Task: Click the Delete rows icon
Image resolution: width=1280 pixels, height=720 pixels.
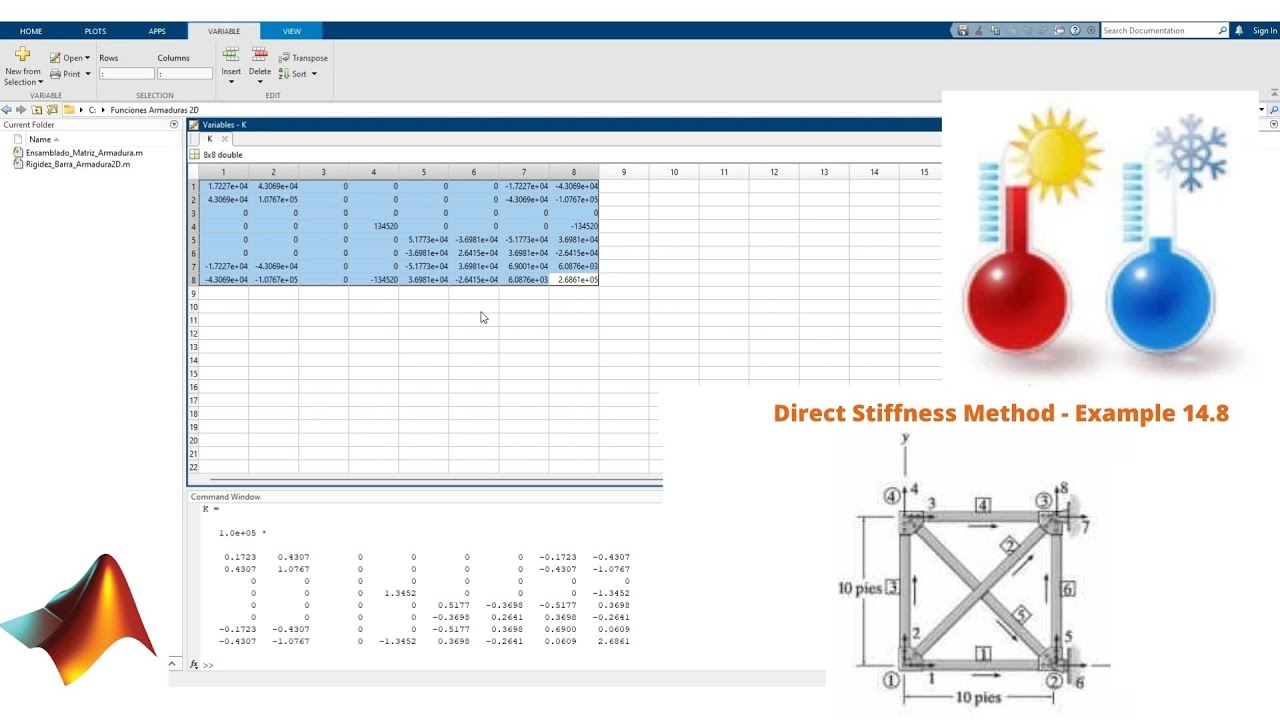Action: click(x=260, y=54)
